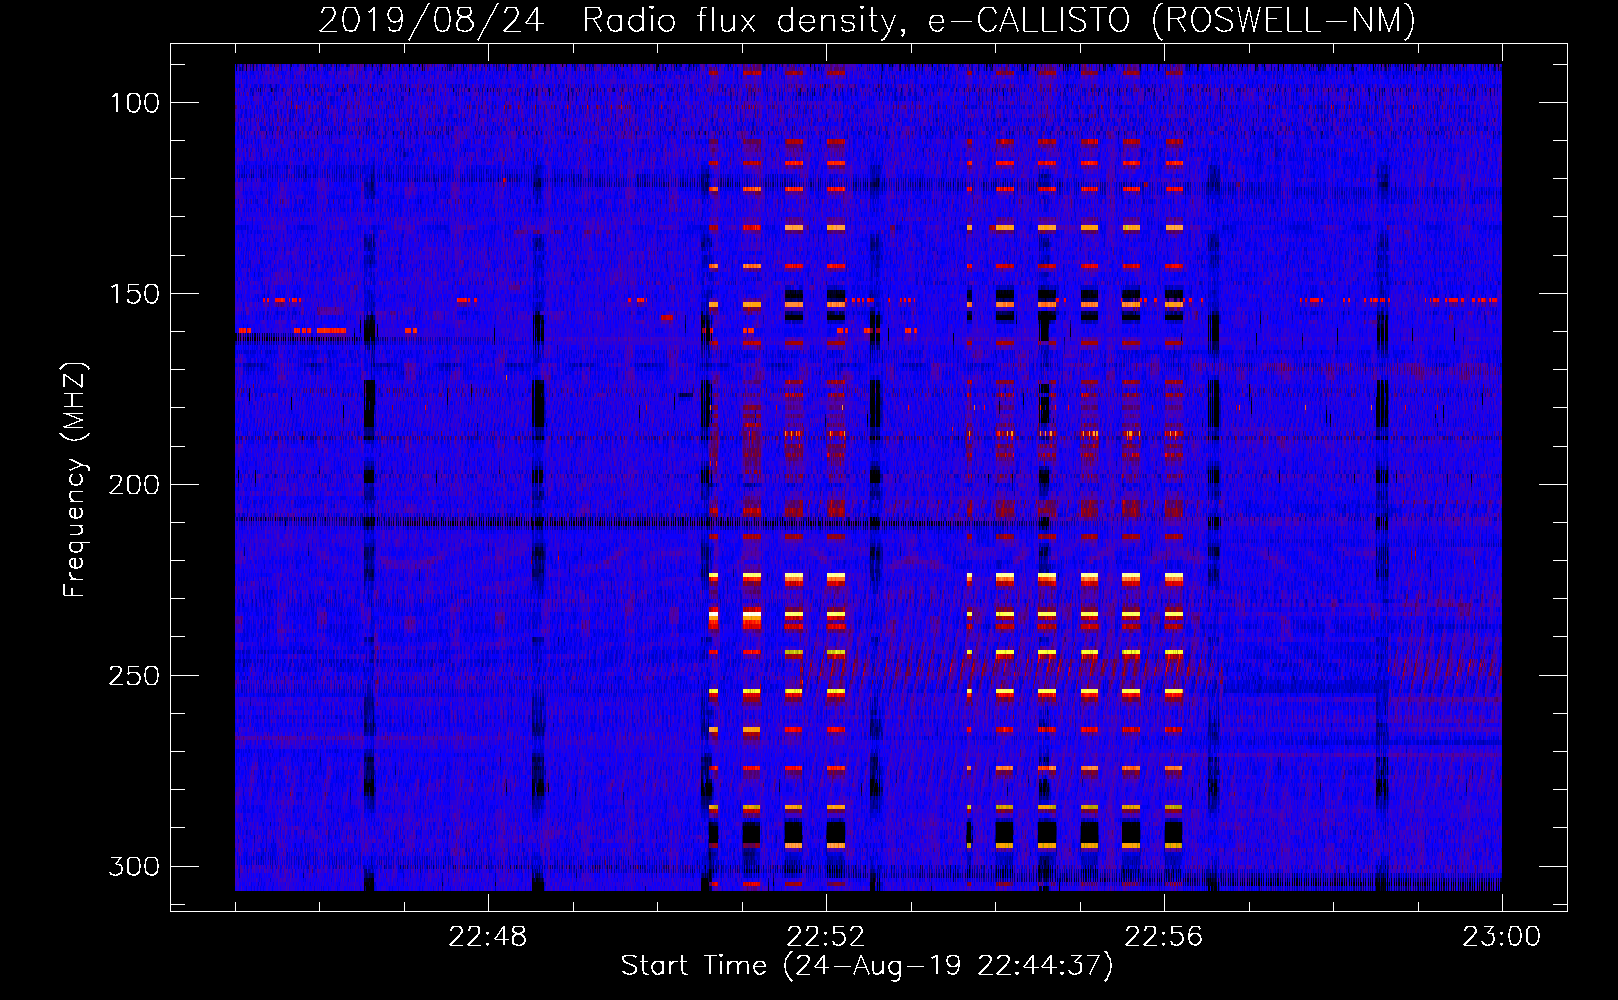This screenshot has width=1618, height=1000.
Task: Click the 150 frequency tick label
Action: coord(134,294)
